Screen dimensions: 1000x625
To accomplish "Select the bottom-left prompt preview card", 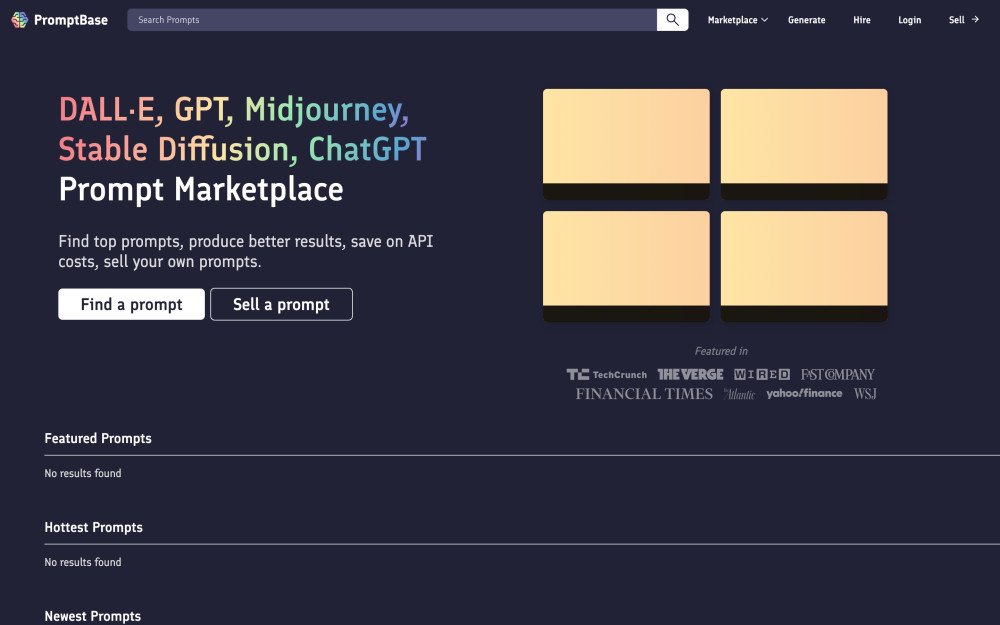I will tap(626, 266).
